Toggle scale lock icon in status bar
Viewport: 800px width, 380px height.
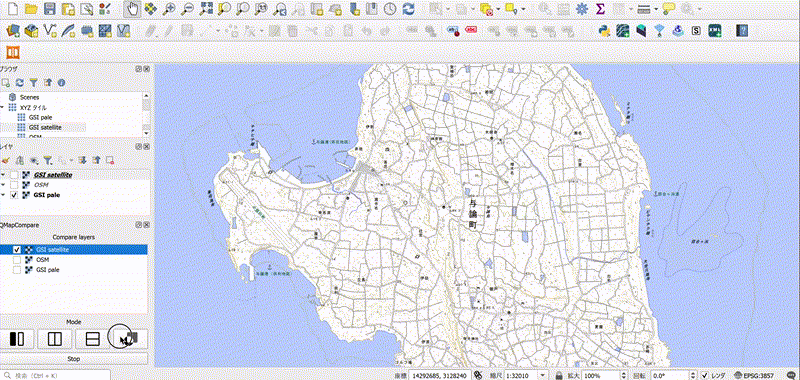559,375
